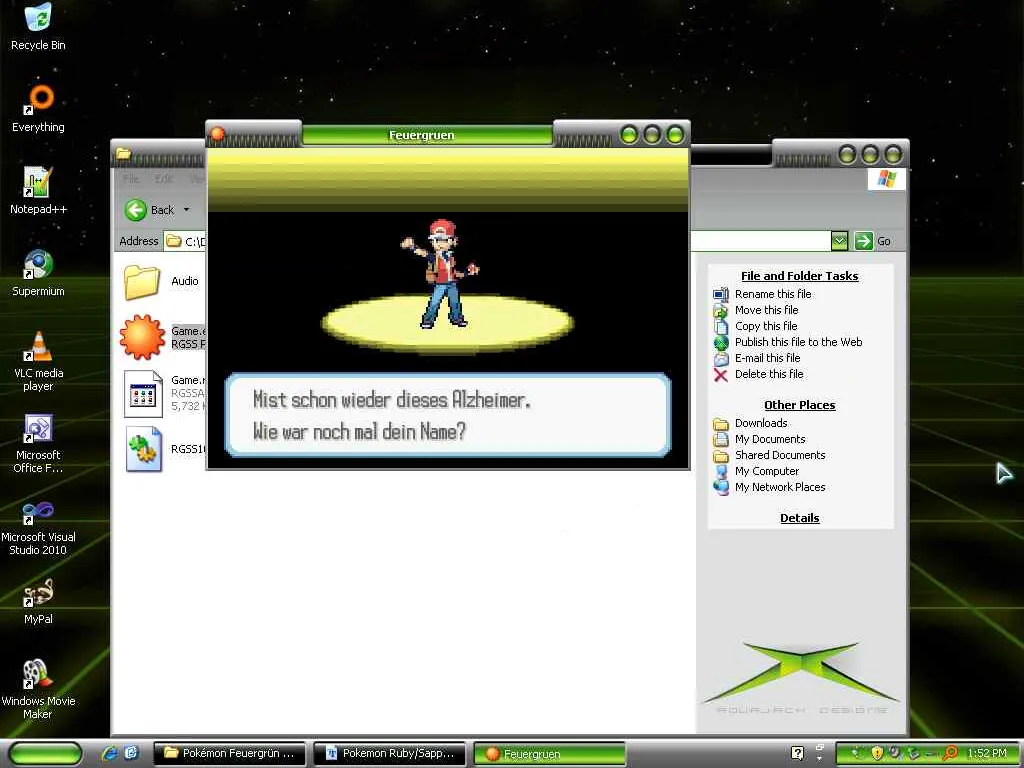Expand the Details section

pos(799,518)
